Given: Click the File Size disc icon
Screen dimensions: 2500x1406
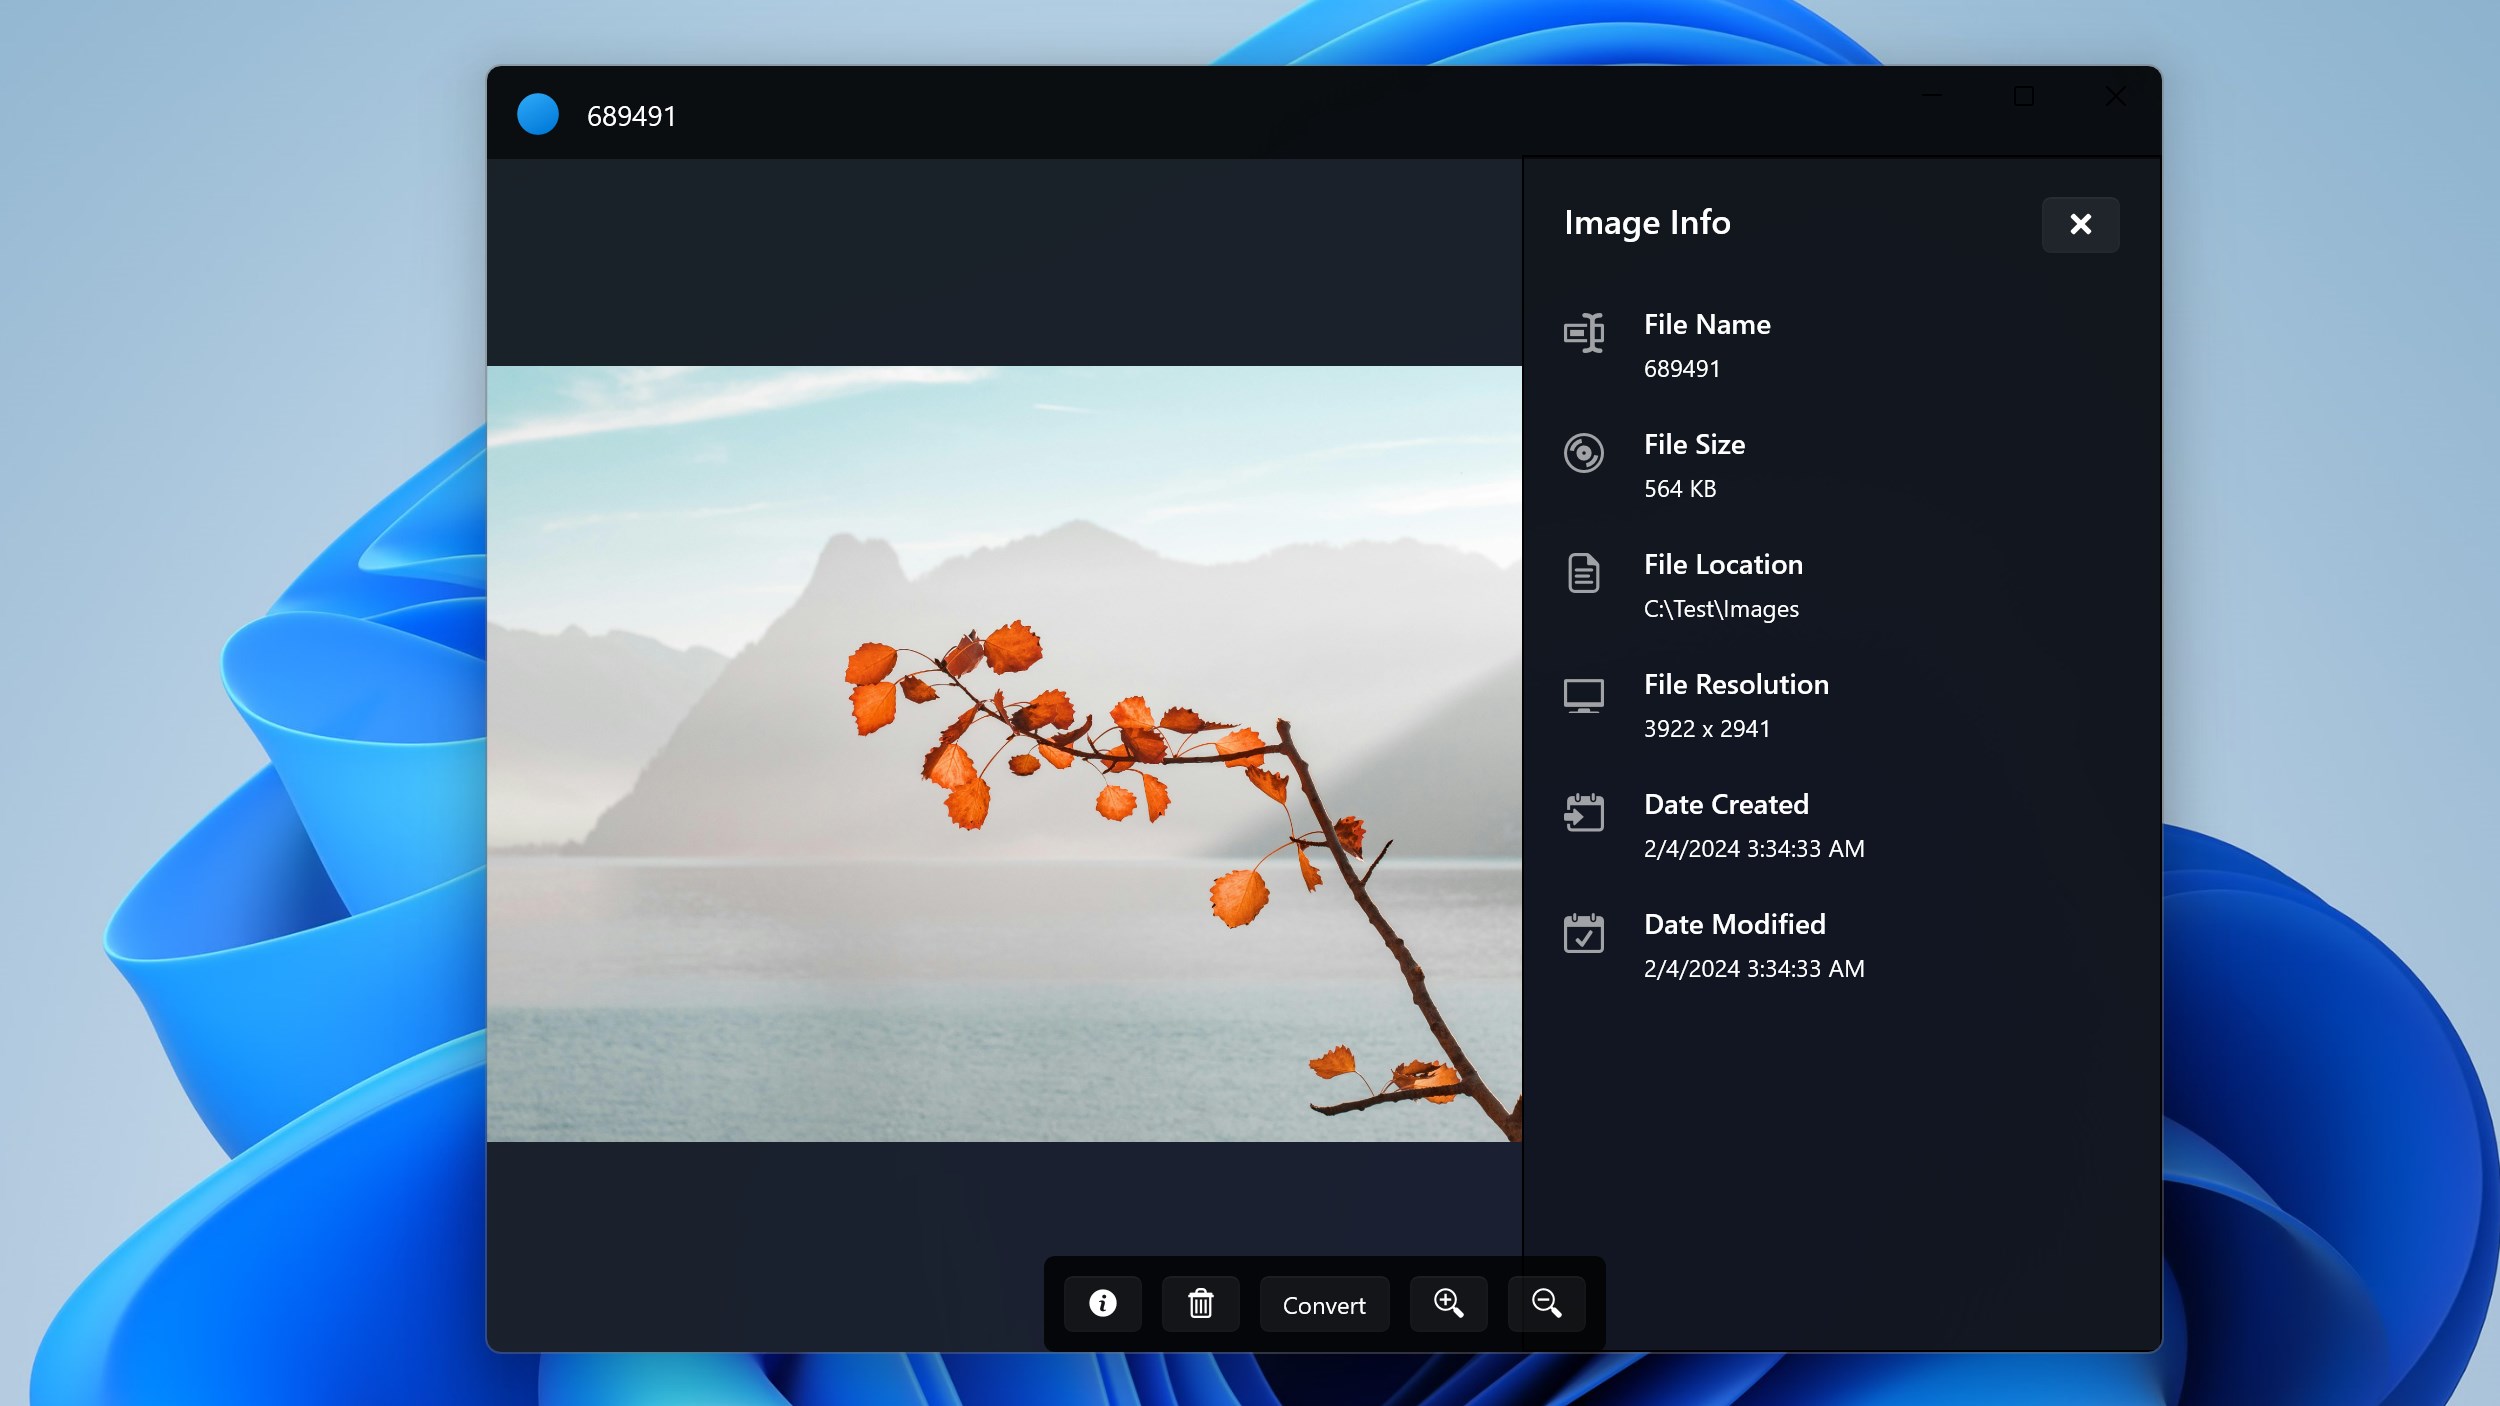Looking at the screenshot, I should 1584,453.
